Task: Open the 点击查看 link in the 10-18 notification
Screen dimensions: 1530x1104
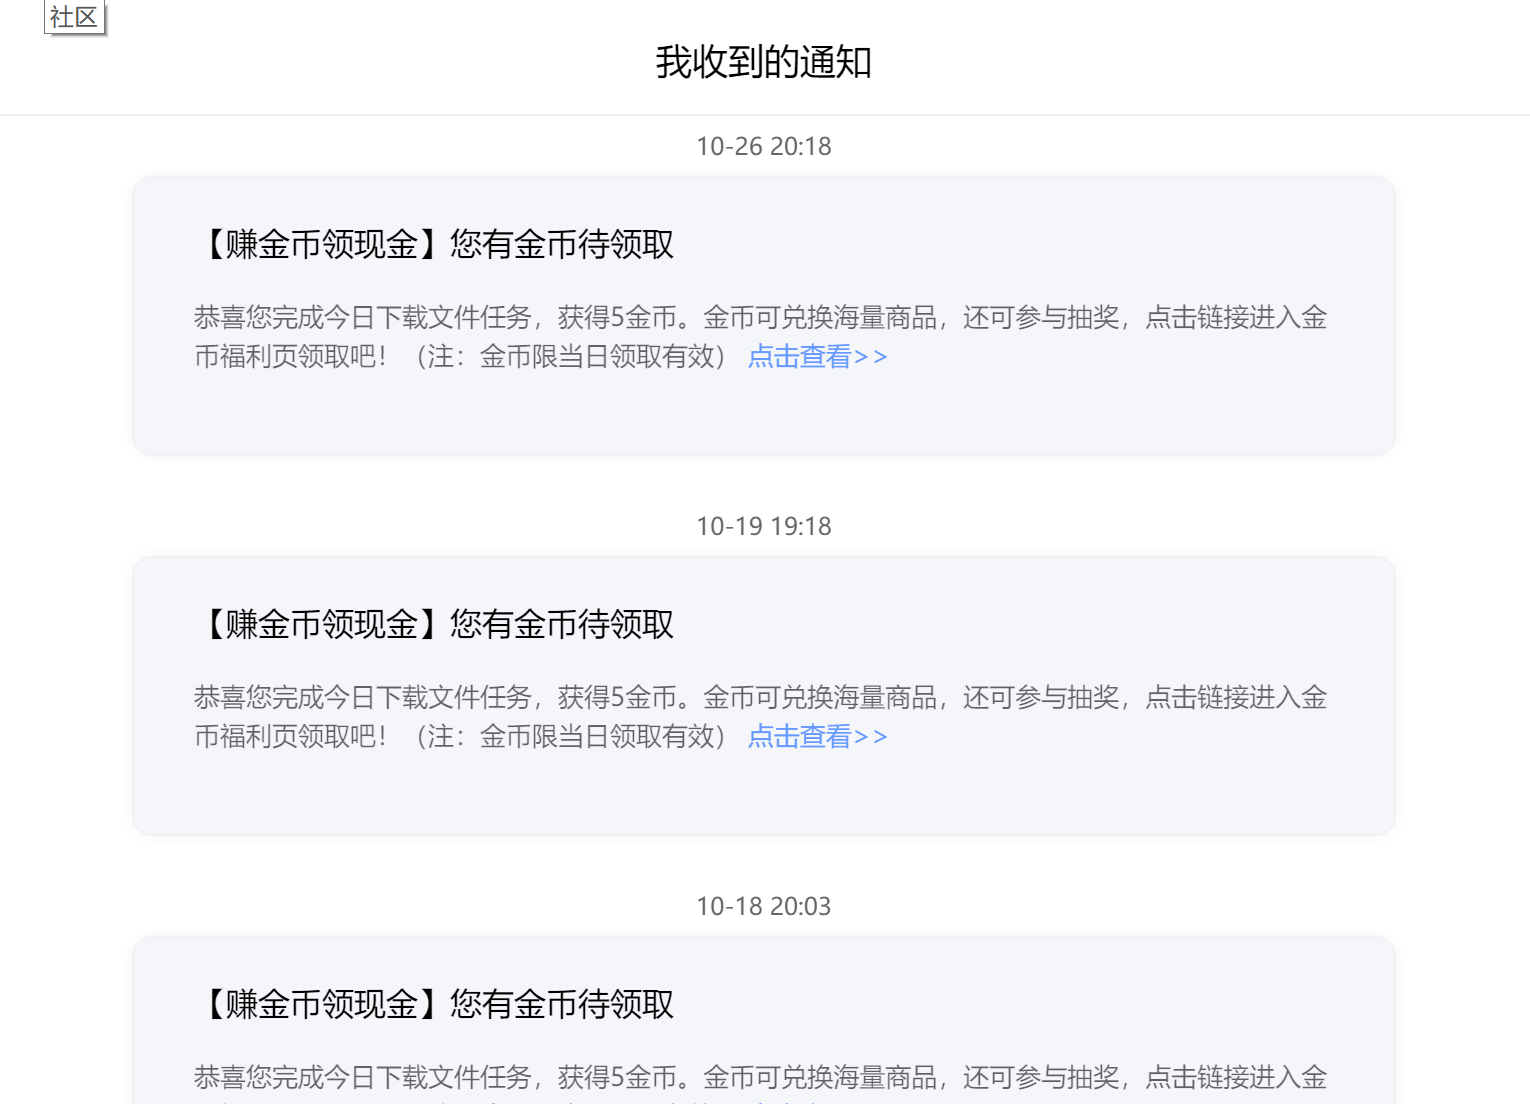Action: pos(817,1100)
